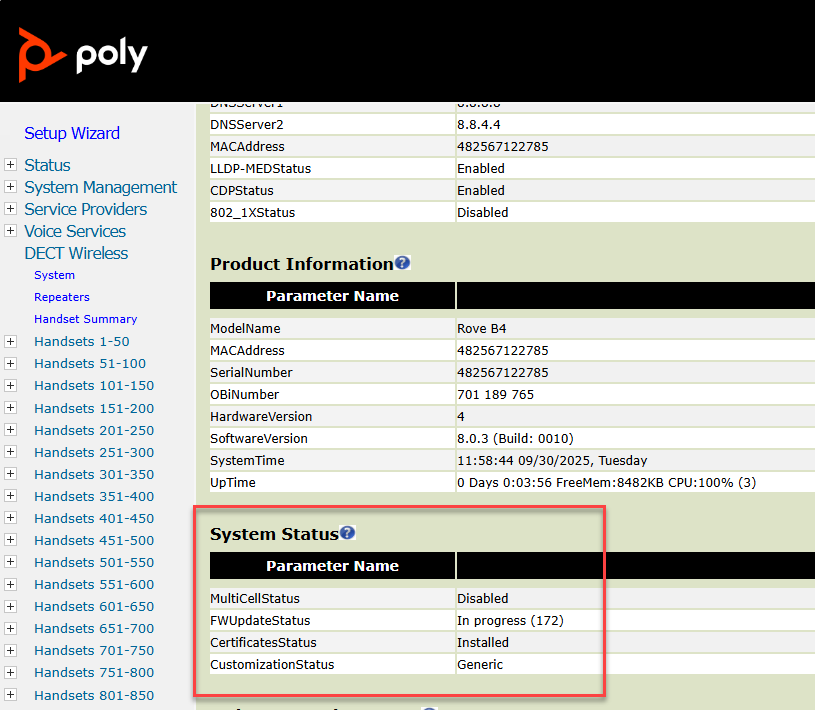Viewport: 815px width, 710px height.
Task: Expand Handsets 401-450 group
Action: (x=11, y=518)
